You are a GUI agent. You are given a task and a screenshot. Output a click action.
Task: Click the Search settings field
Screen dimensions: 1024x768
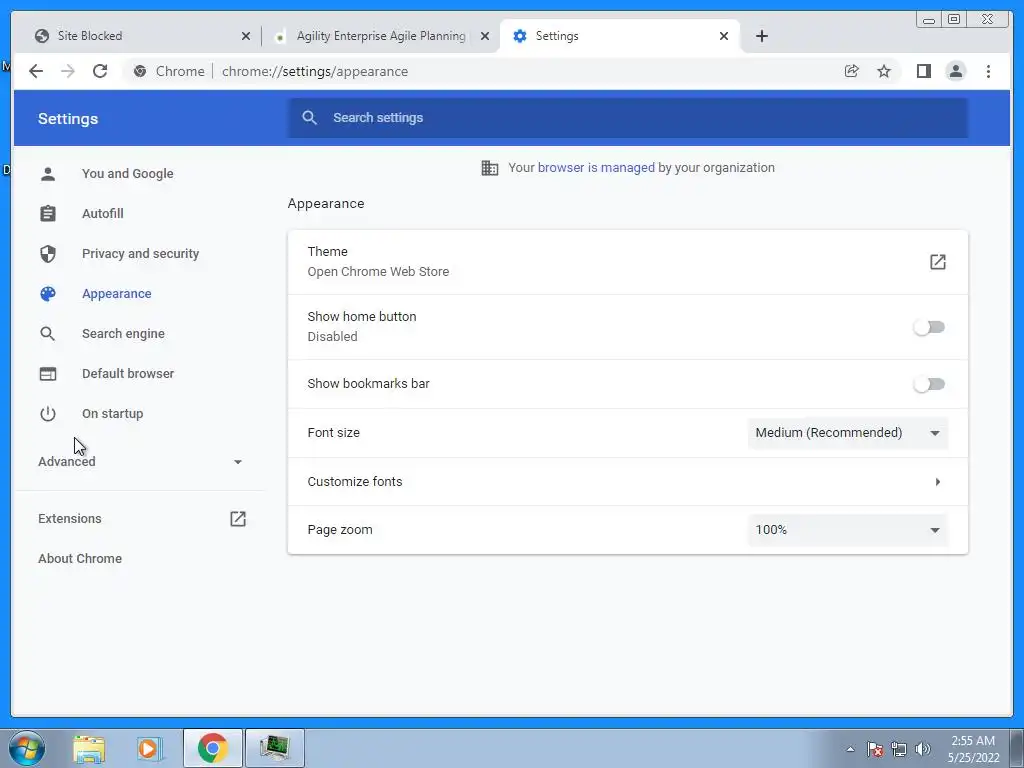point(628,118)
